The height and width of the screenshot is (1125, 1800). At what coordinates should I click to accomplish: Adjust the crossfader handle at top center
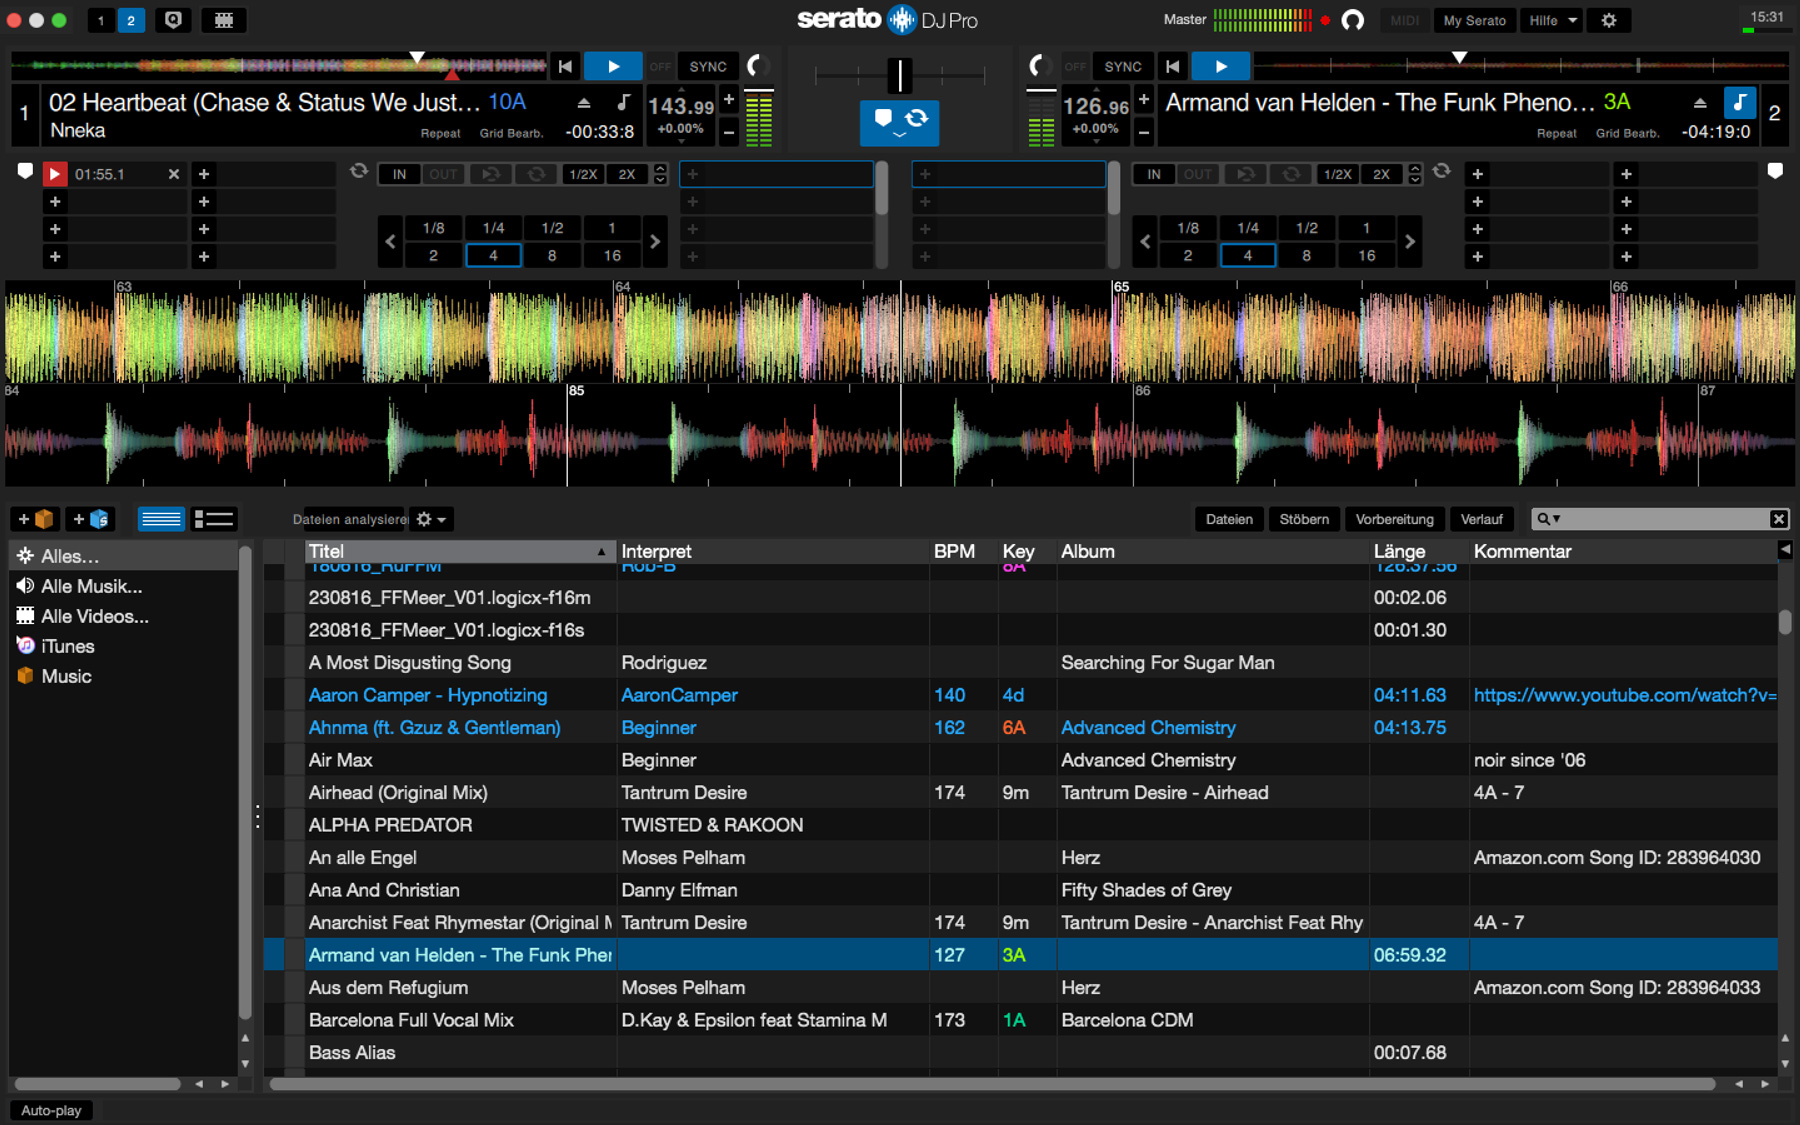900,75
